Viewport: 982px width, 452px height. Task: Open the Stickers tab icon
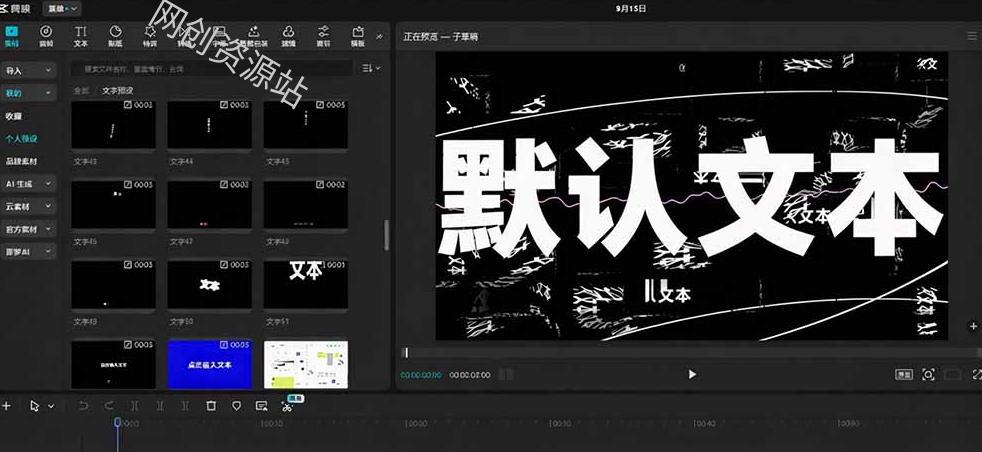coord(115,36)
